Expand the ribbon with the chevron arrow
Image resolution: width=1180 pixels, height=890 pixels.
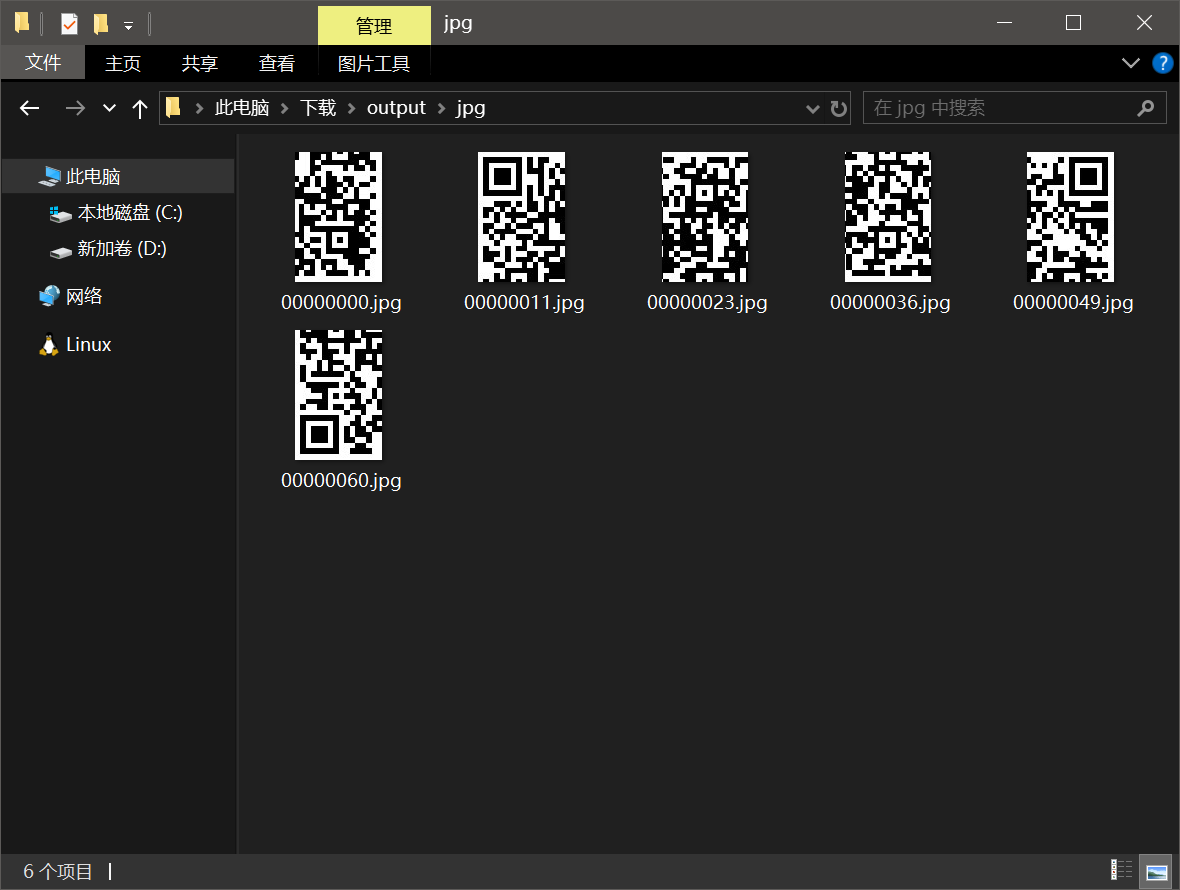pyautogui.click(x=1131, y=63)
